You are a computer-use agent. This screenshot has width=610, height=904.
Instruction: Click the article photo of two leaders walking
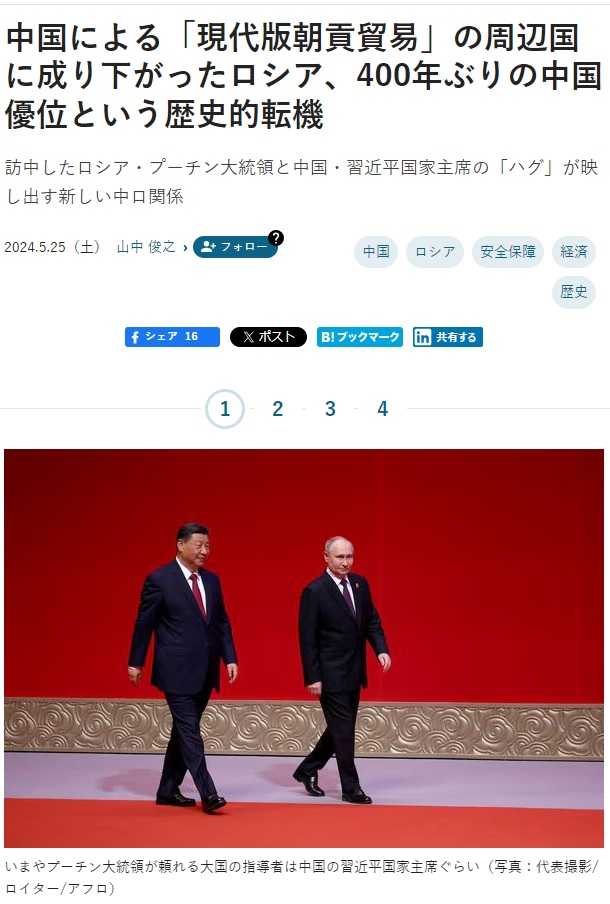[304, 648]
